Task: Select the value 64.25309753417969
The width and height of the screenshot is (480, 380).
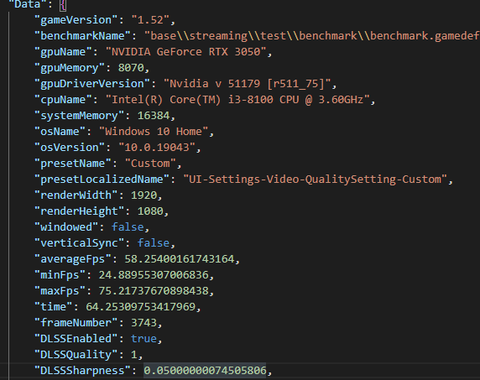Action: tap(141, 308)
